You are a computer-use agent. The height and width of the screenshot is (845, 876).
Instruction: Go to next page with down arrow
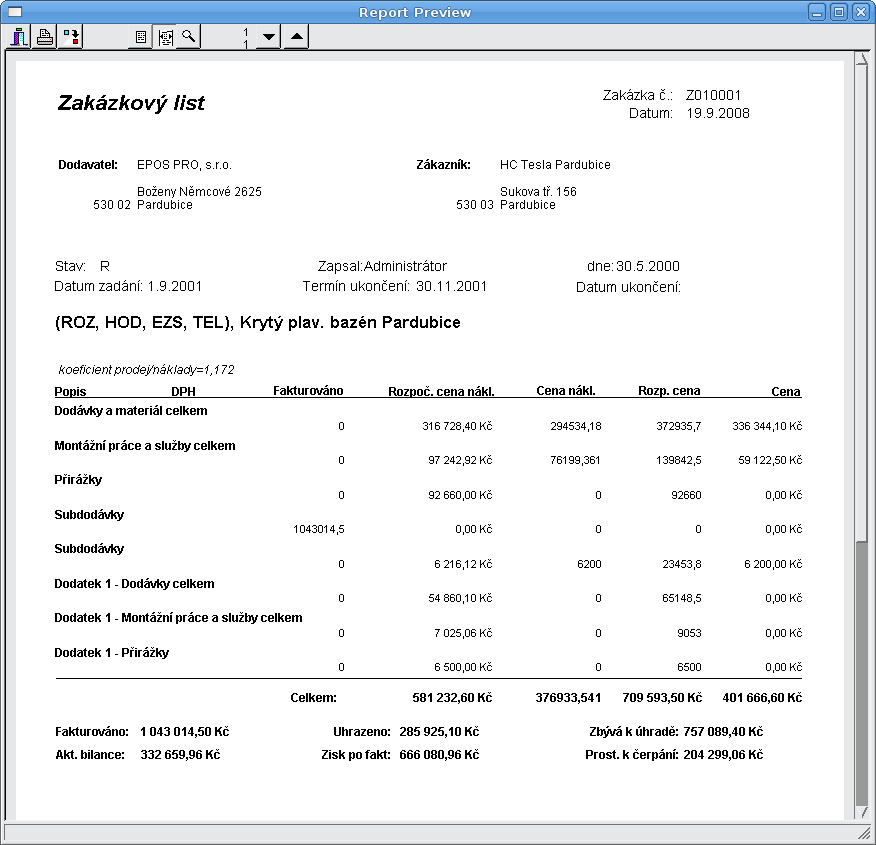coord(268,38)
